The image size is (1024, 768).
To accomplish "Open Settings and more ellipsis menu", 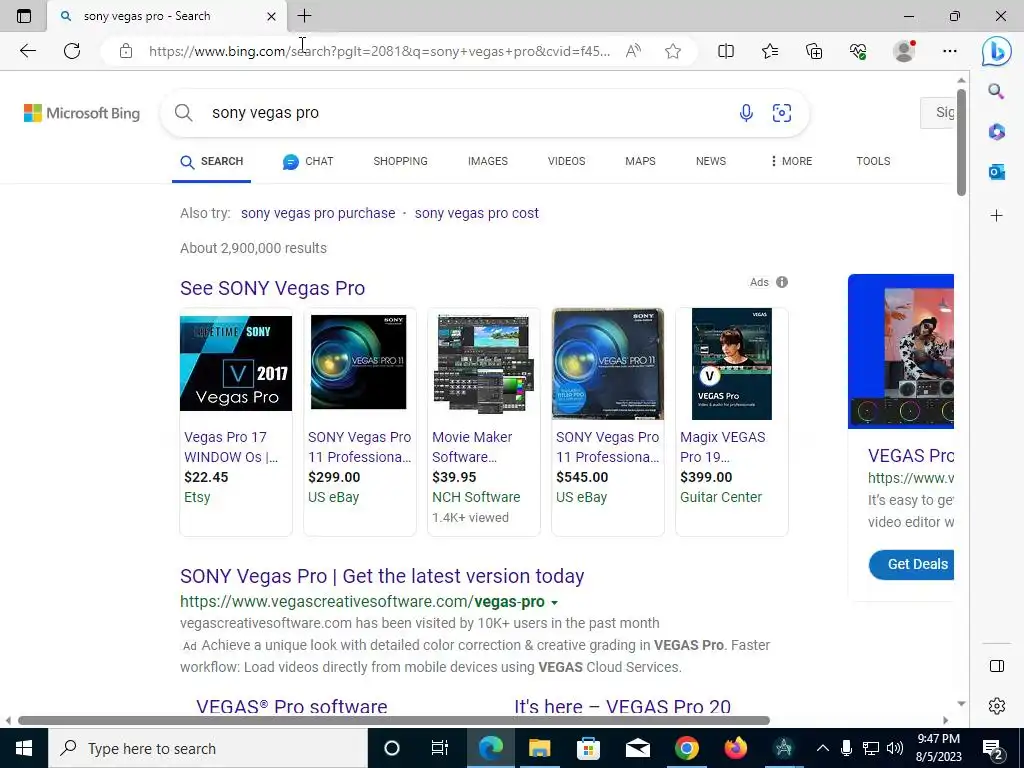I will [950, 51].
